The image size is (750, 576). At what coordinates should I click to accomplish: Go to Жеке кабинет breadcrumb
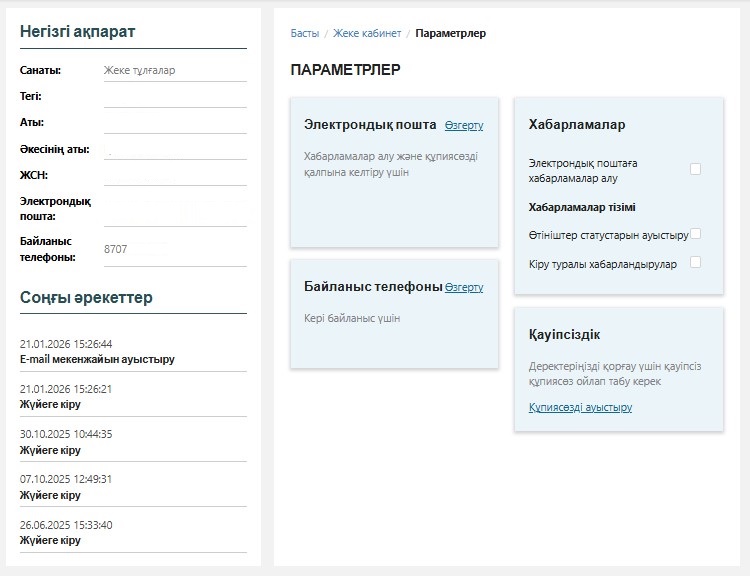(366, 33)
